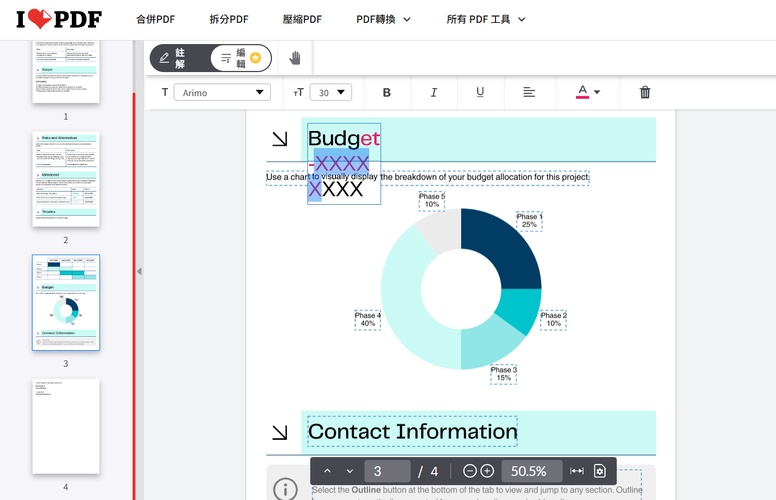Zoom out with the minus icon
Screen dimensions: 776x500
tap(470, 471)
